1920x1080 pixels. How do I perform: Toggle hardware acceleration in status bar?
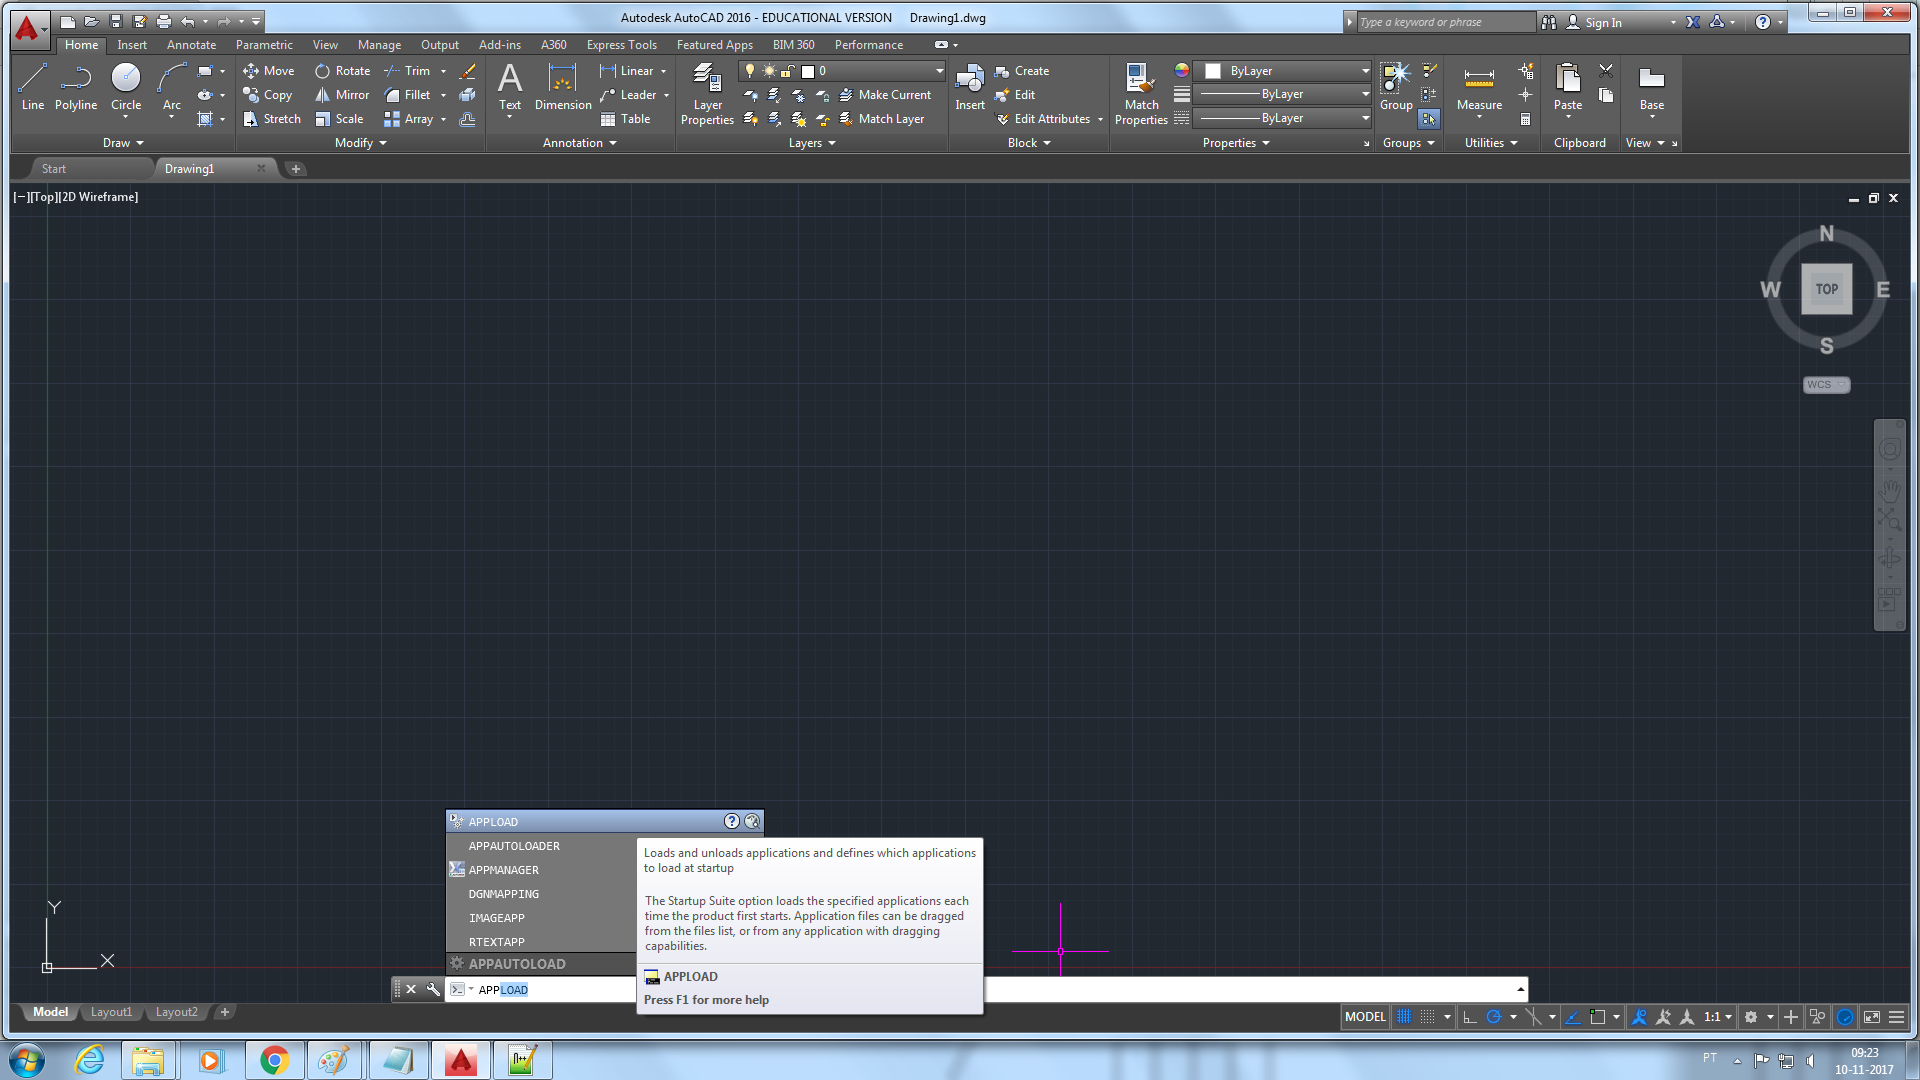click(x=1845, y=1017)
